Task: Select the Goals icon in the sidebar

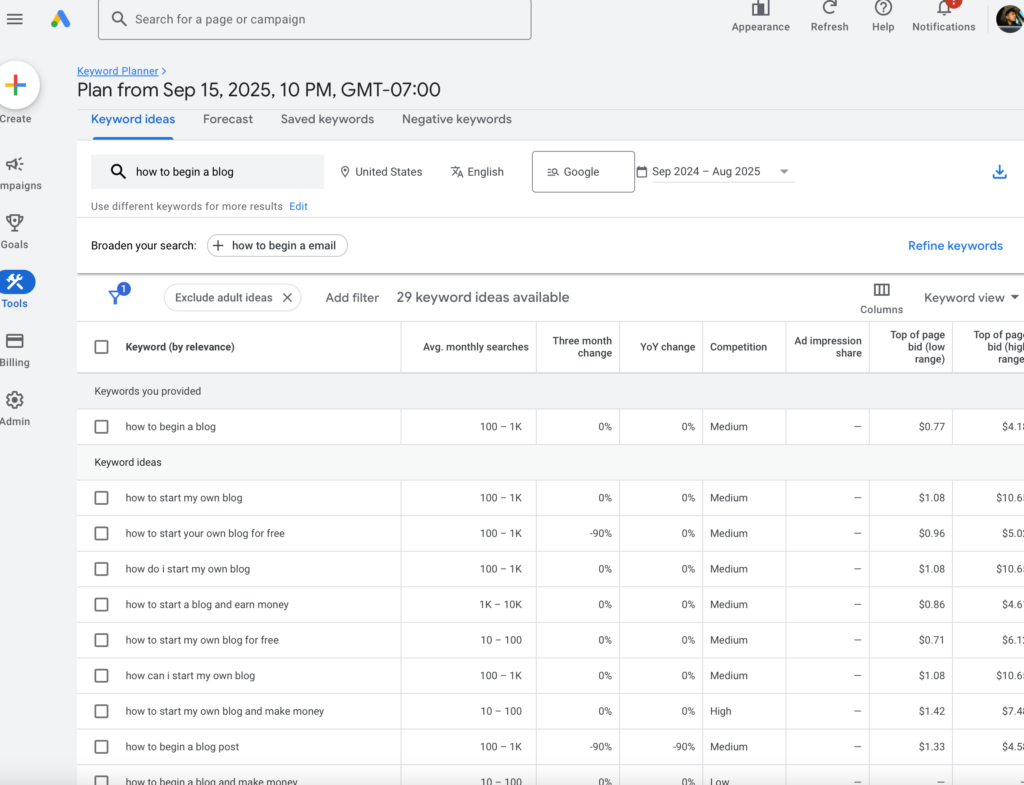Action: tap(15, 223)
